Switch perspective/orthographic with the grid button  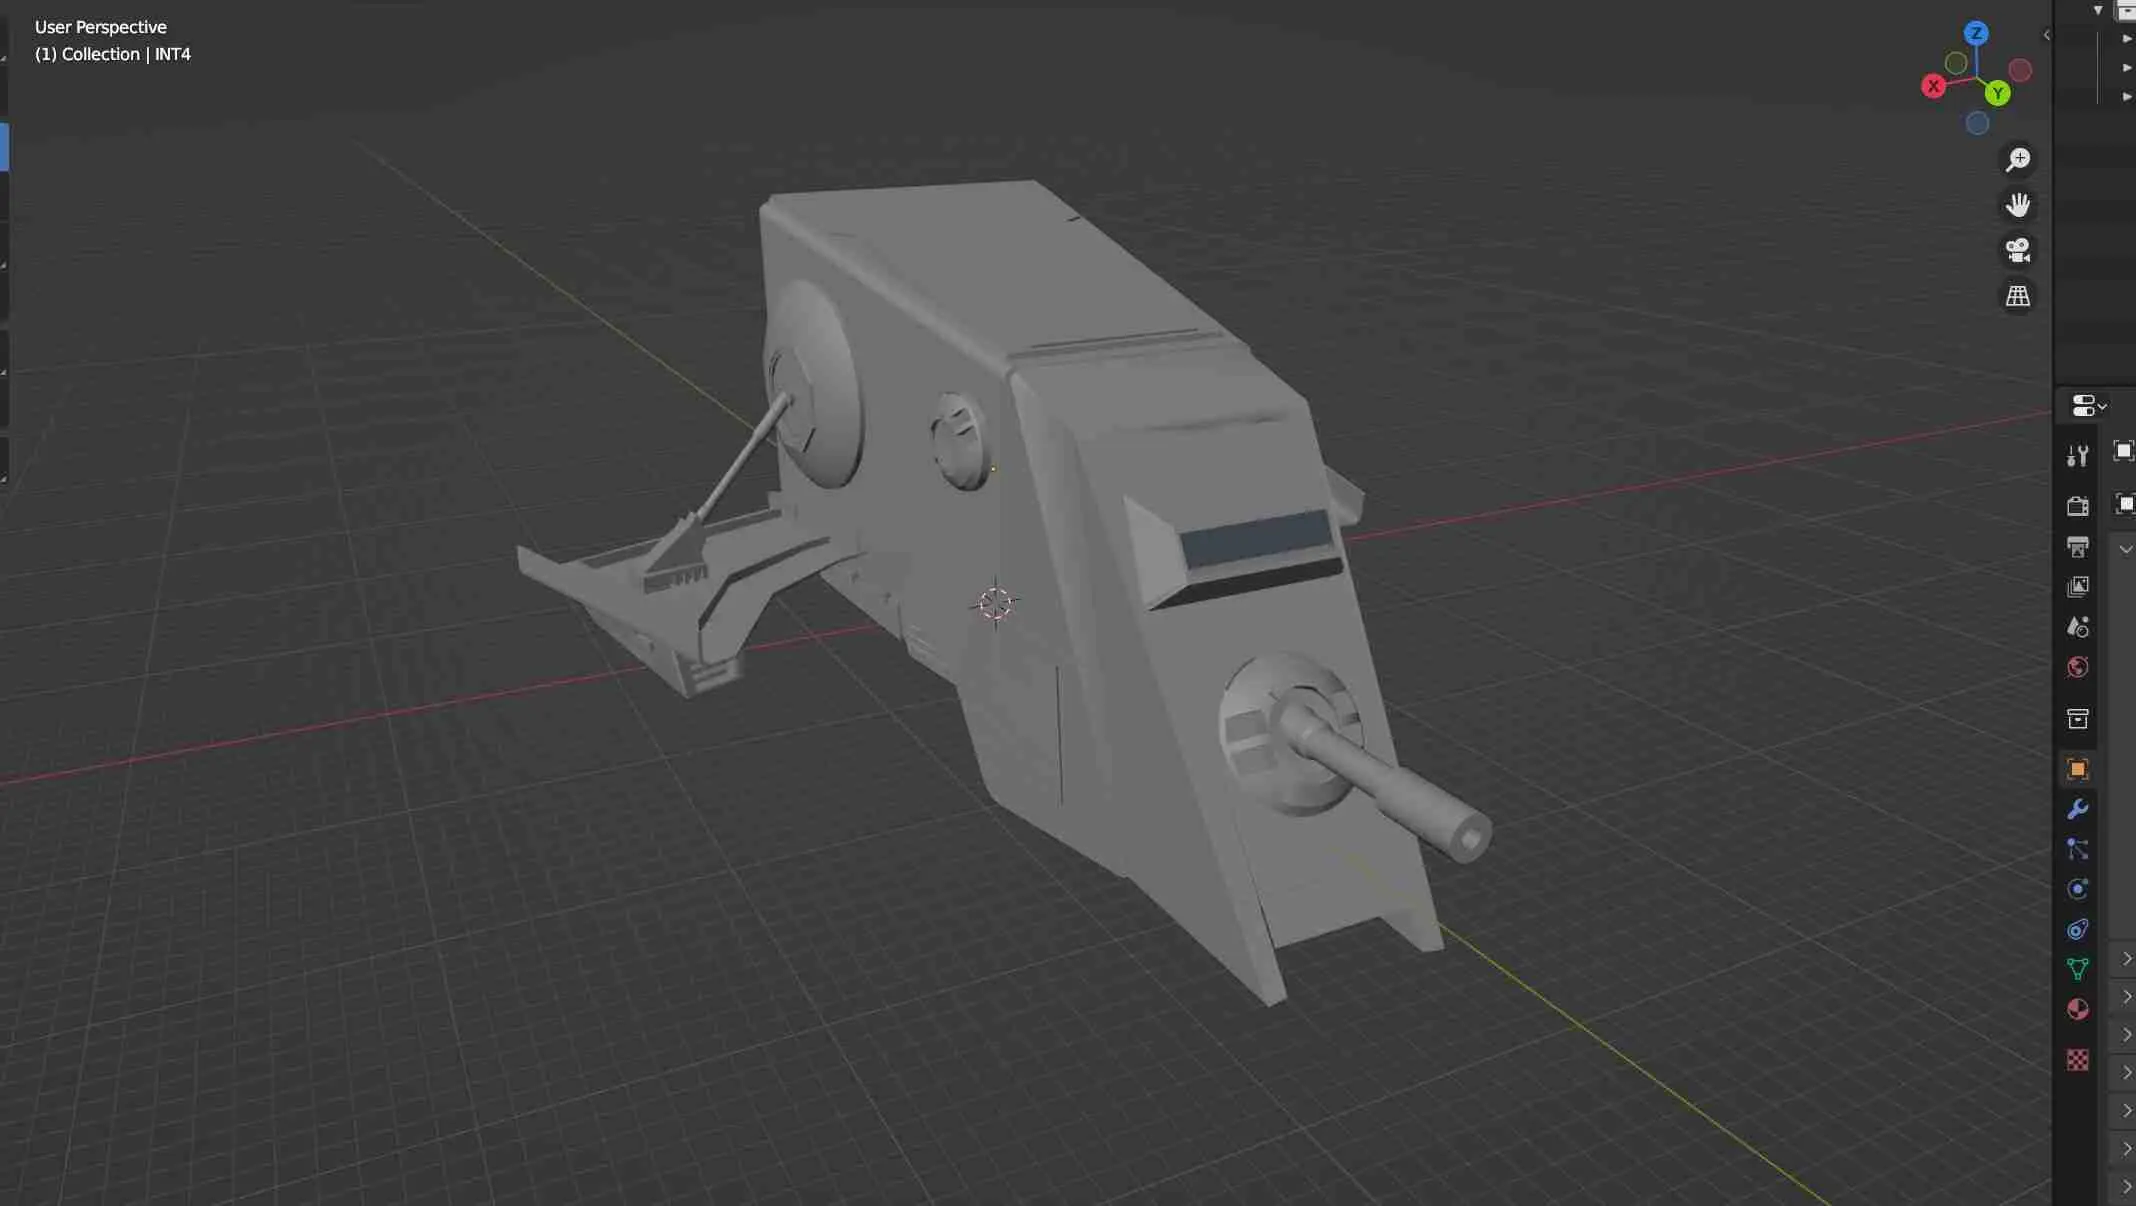tap(2018, 296)
